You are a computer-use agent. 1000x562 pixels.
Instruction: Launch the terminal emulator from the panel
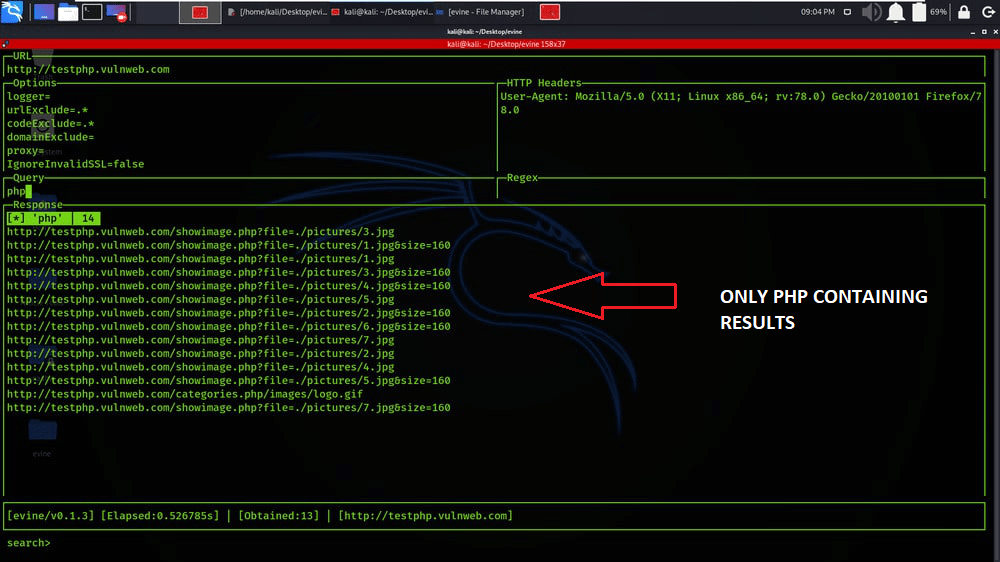pyautogui.click(x=92, y=12)
